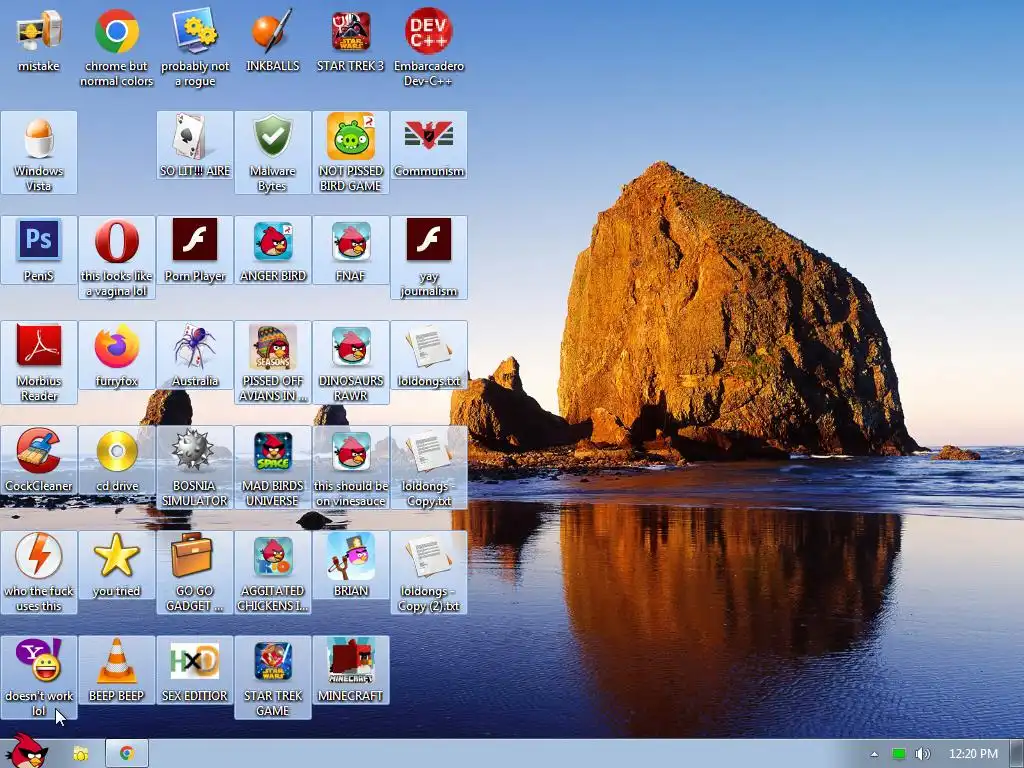Viewport: 1024px width, 768px height.
Task: Click the 'you tried' star icon
Action: pos(116,556)
